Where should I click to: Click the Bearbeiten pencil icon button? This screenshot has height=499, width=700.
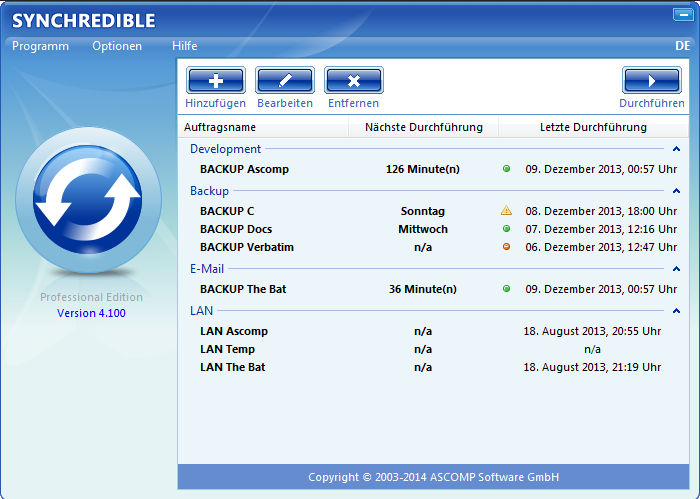click(285, 80)
